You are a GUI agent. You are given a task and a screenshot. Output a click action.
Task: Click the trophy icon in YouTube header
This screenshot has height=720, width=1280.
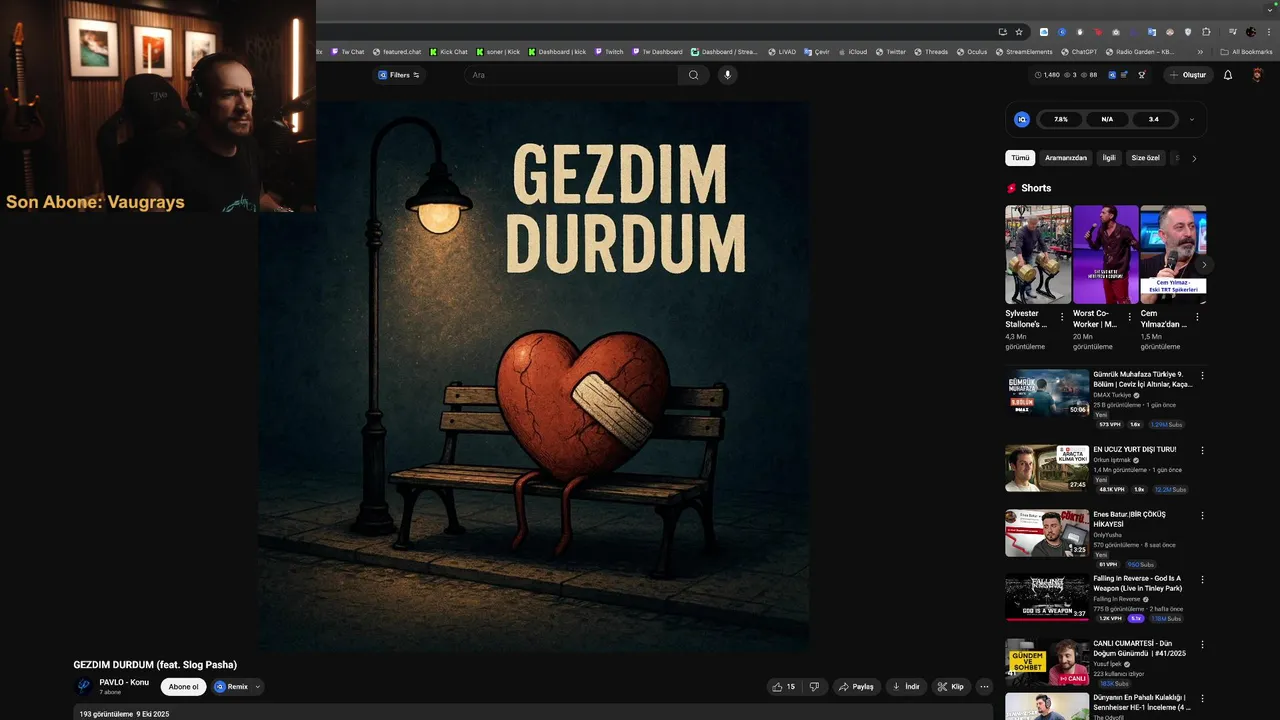coord(1141,75)
